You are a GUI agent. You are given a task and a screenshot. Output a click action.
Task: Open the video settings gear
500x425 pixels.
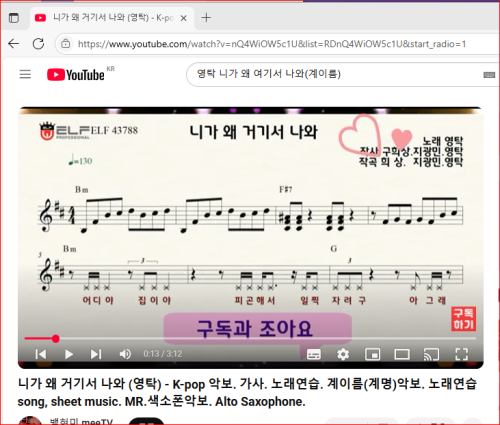(x=343, y=354)
